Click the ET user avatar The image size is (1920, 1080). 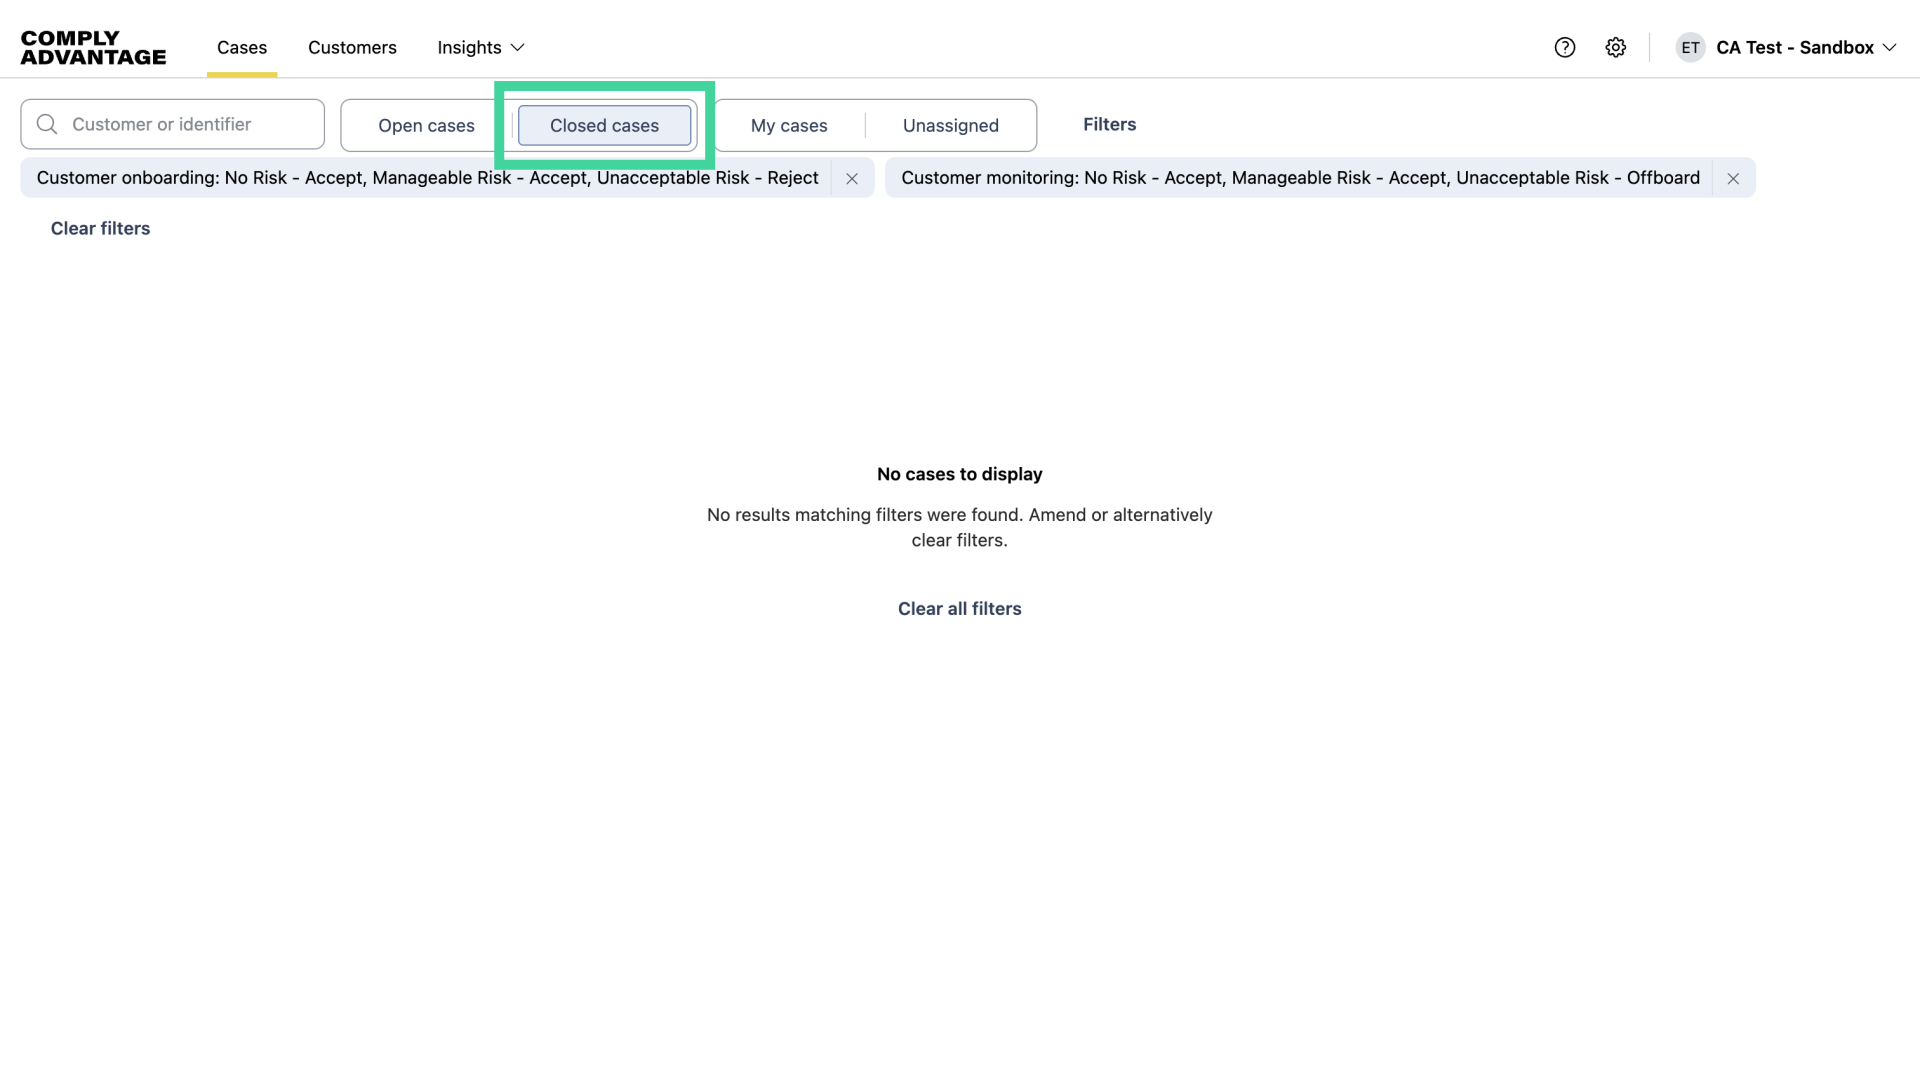[x=1690, y=47]
